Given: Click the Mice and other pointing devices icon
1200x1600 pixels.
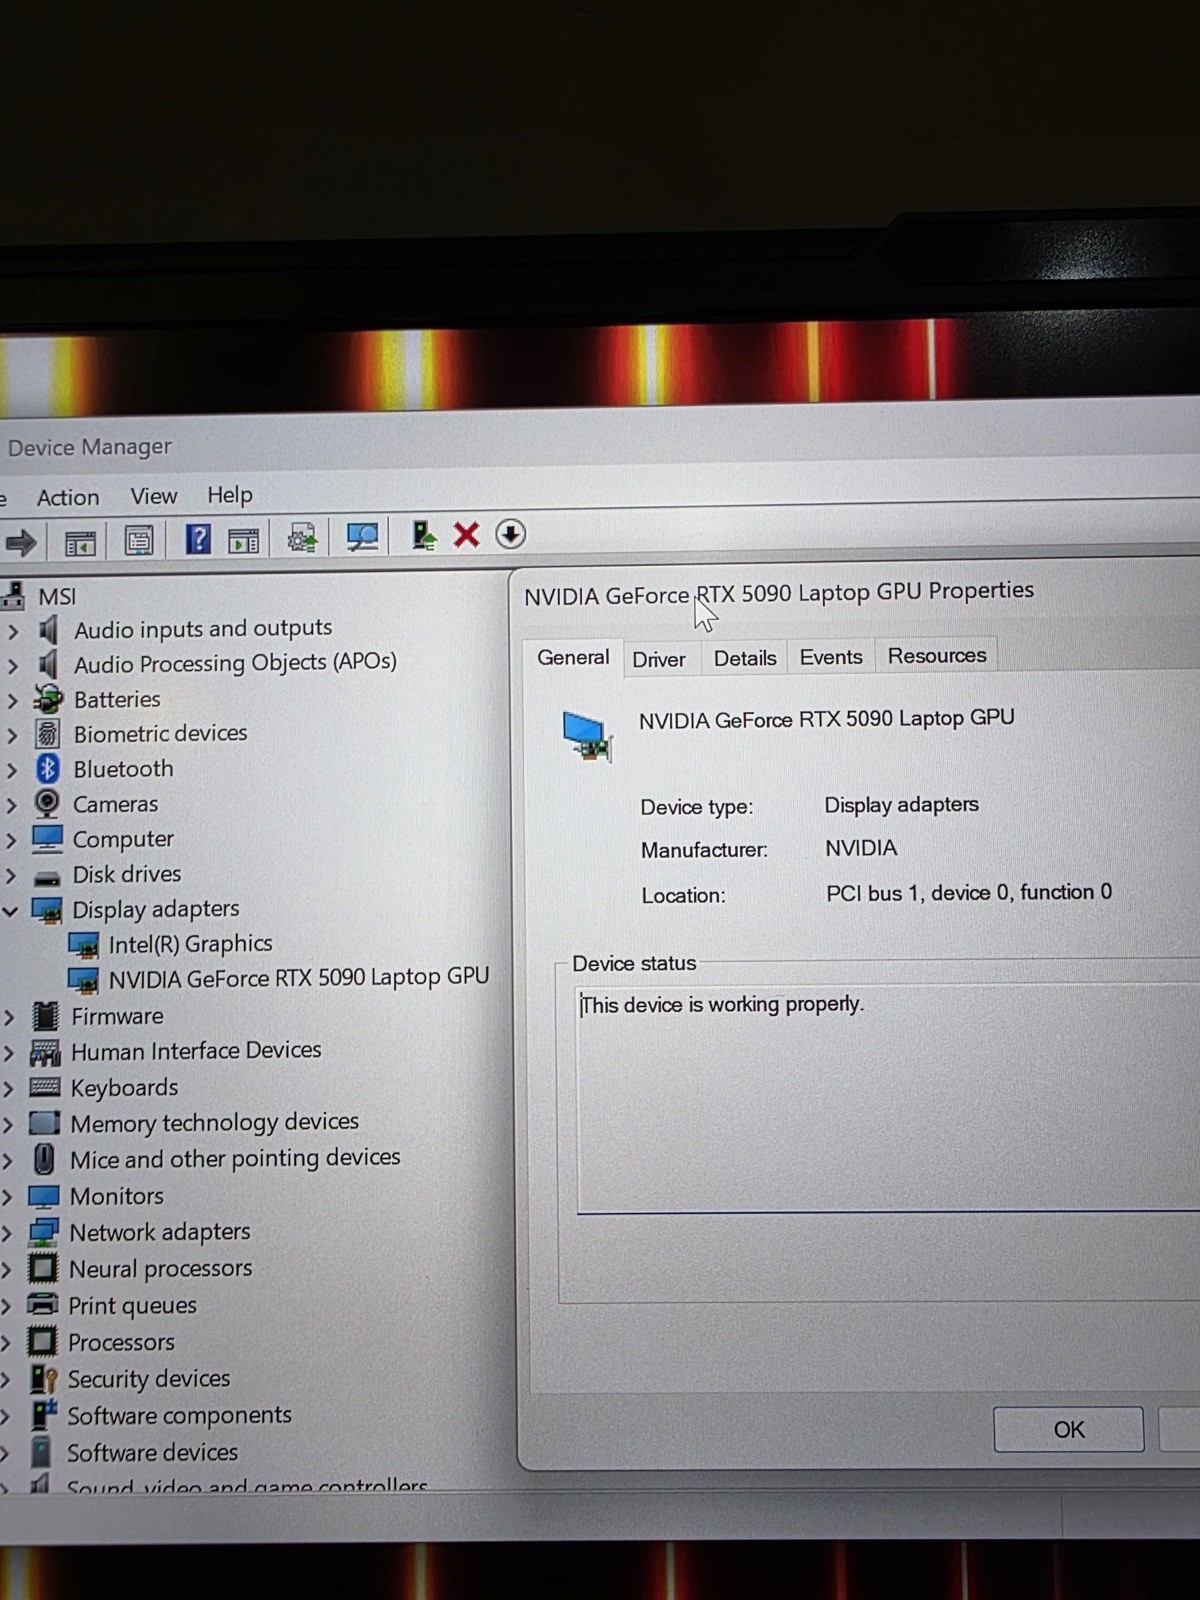Looking at the screenshot, I should tap(44, 1159).
